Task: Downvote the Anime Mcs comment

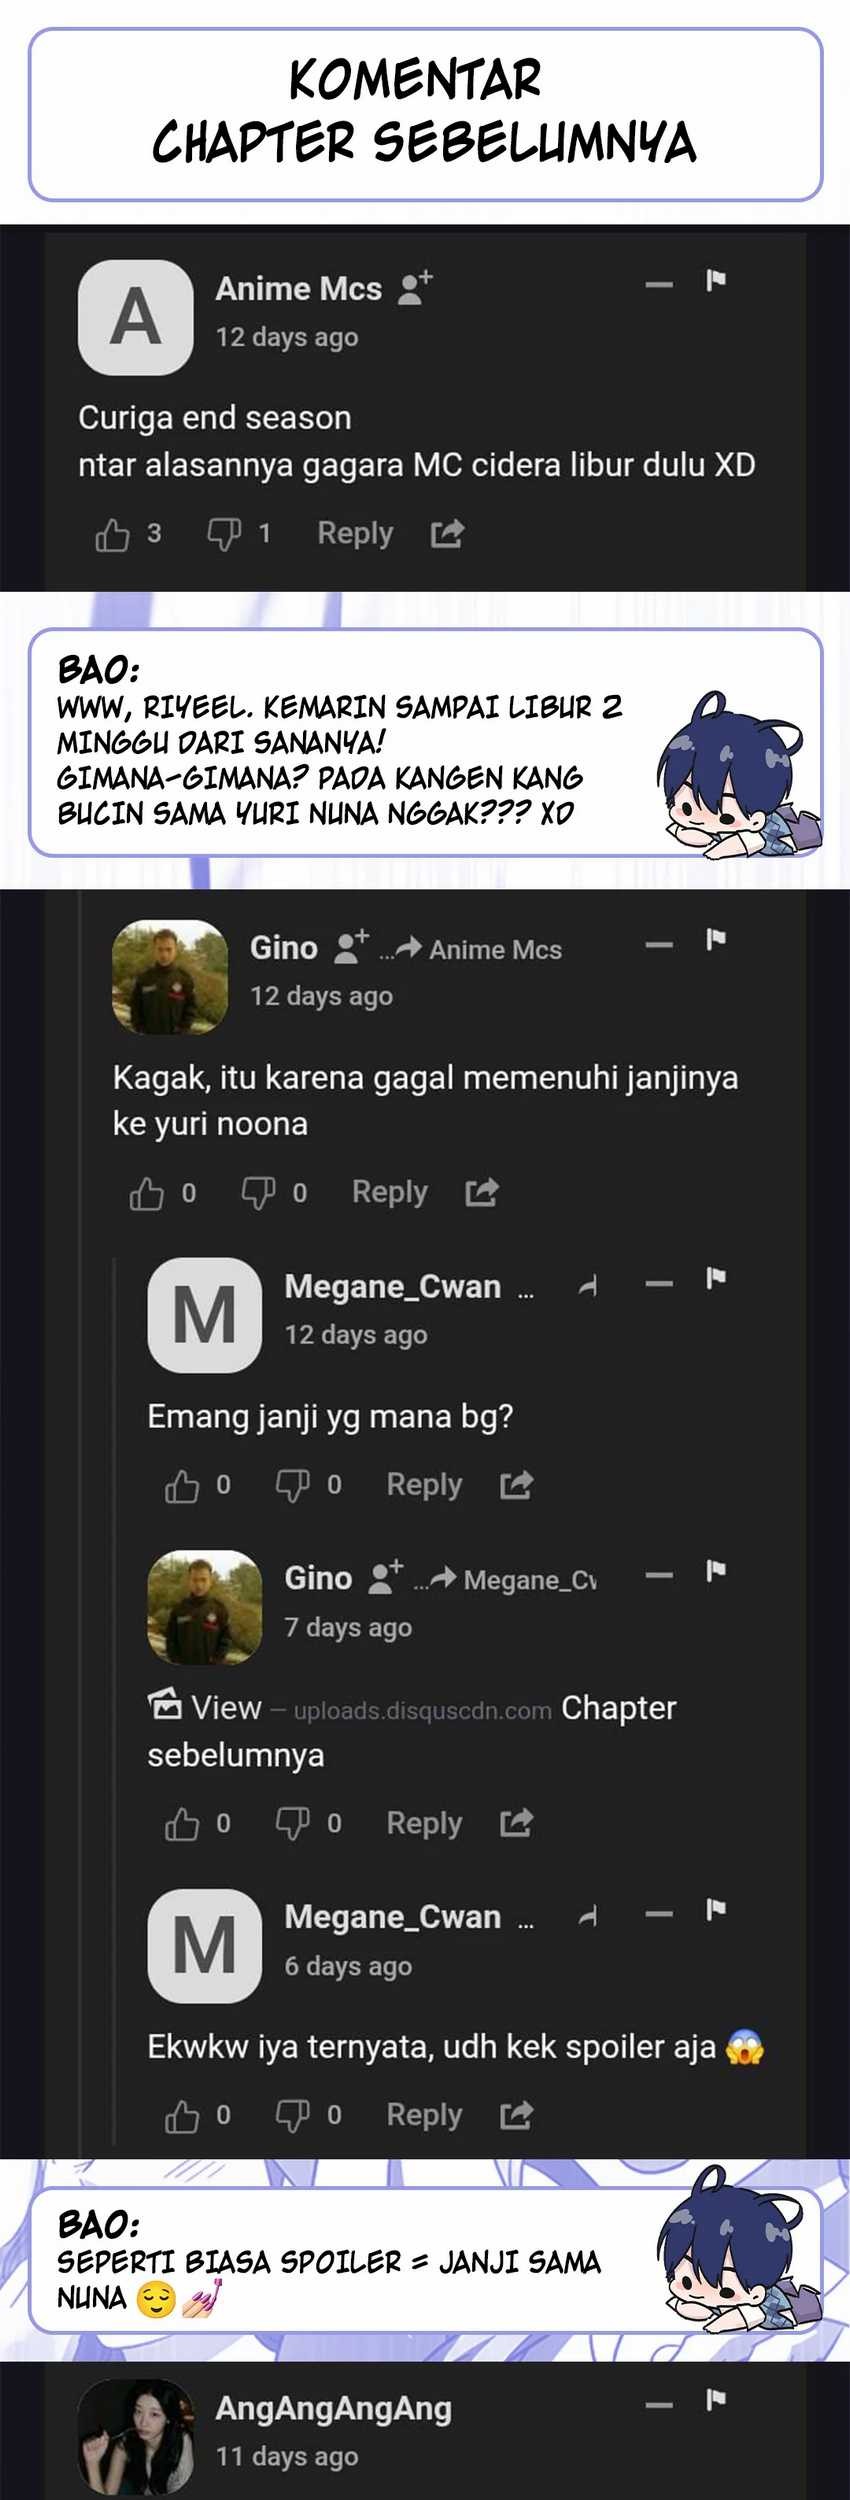Action: click(223, 535)
